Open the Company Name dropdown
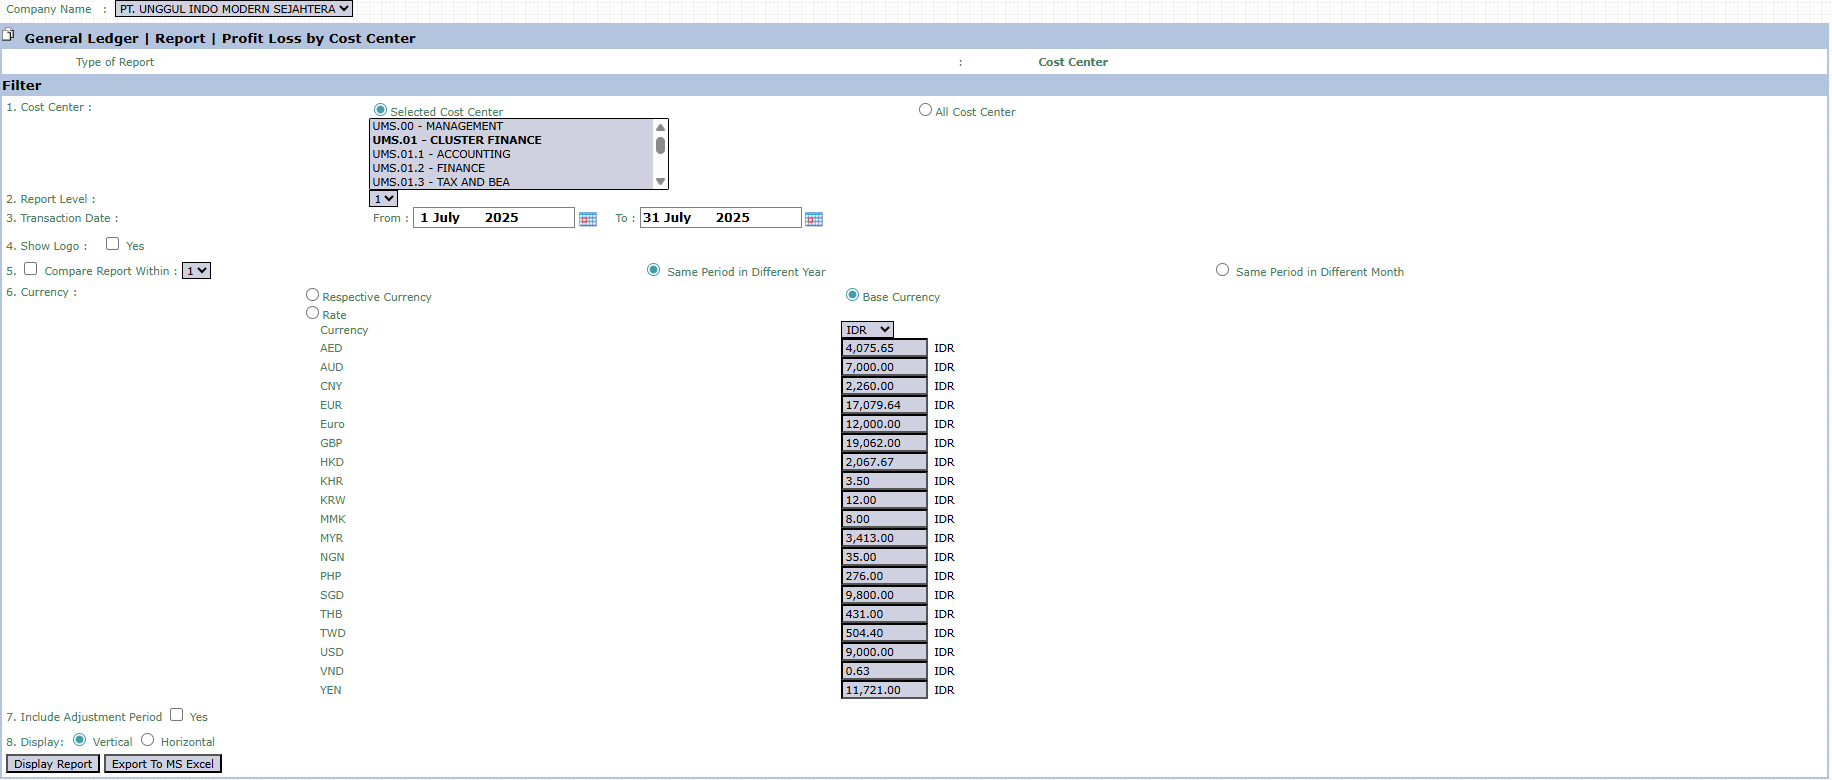1832x780 pixels. pos(234,9)
